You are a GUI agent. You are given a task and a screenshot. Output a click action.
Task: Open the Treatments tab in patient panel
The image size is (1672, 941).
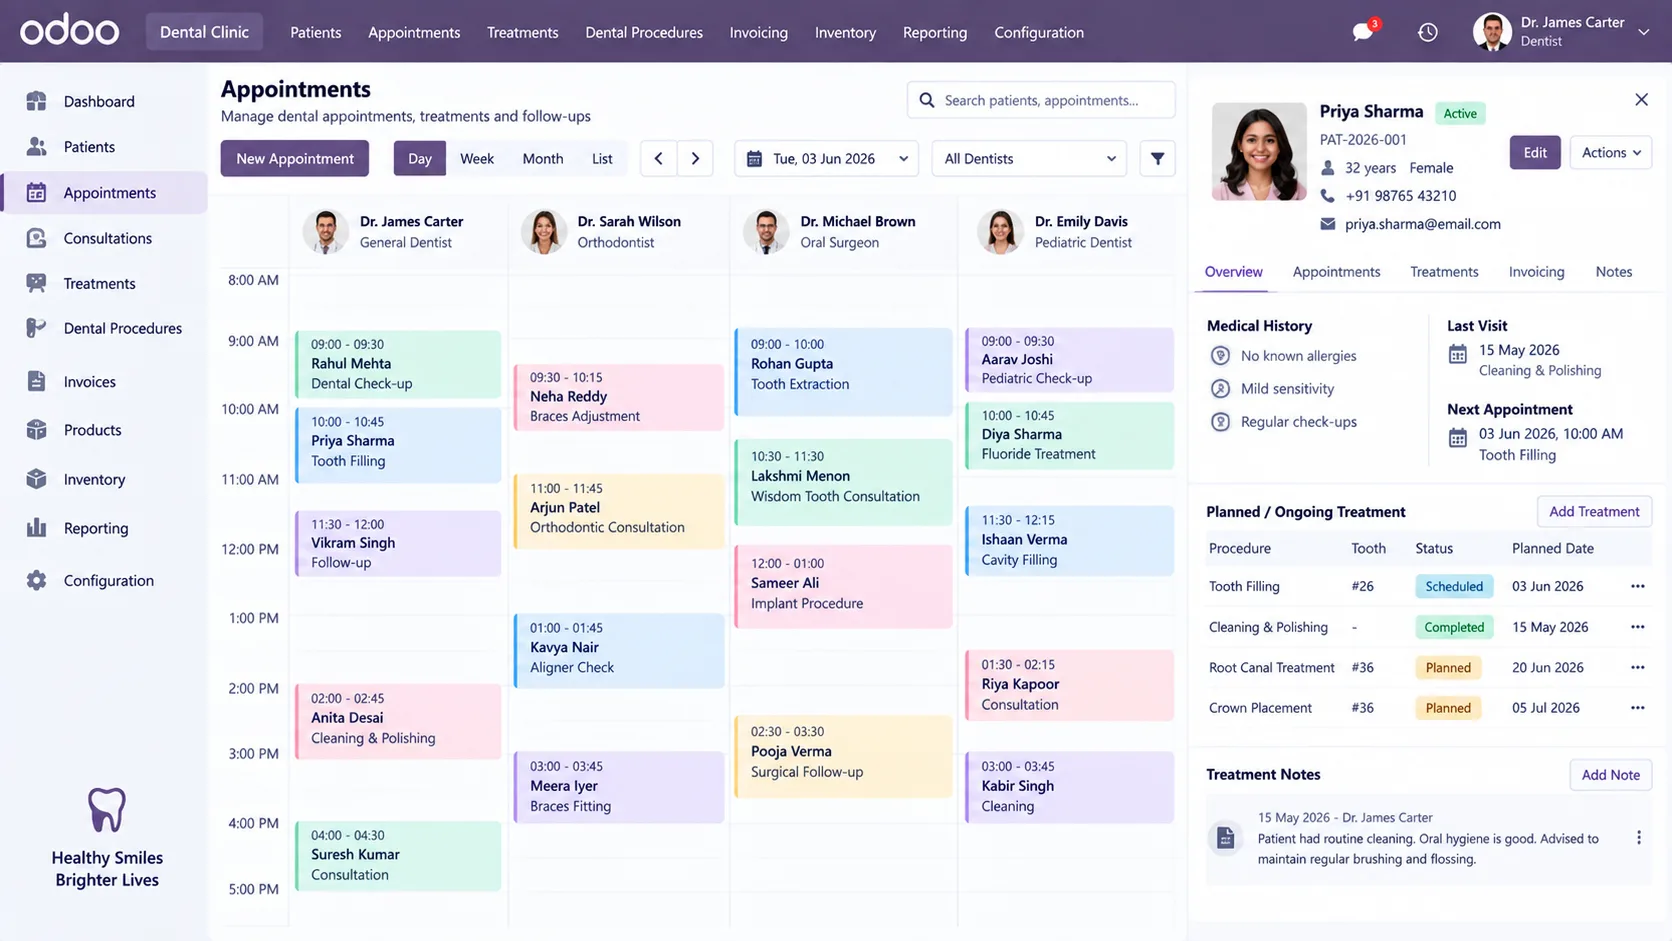click(1444, 272)
